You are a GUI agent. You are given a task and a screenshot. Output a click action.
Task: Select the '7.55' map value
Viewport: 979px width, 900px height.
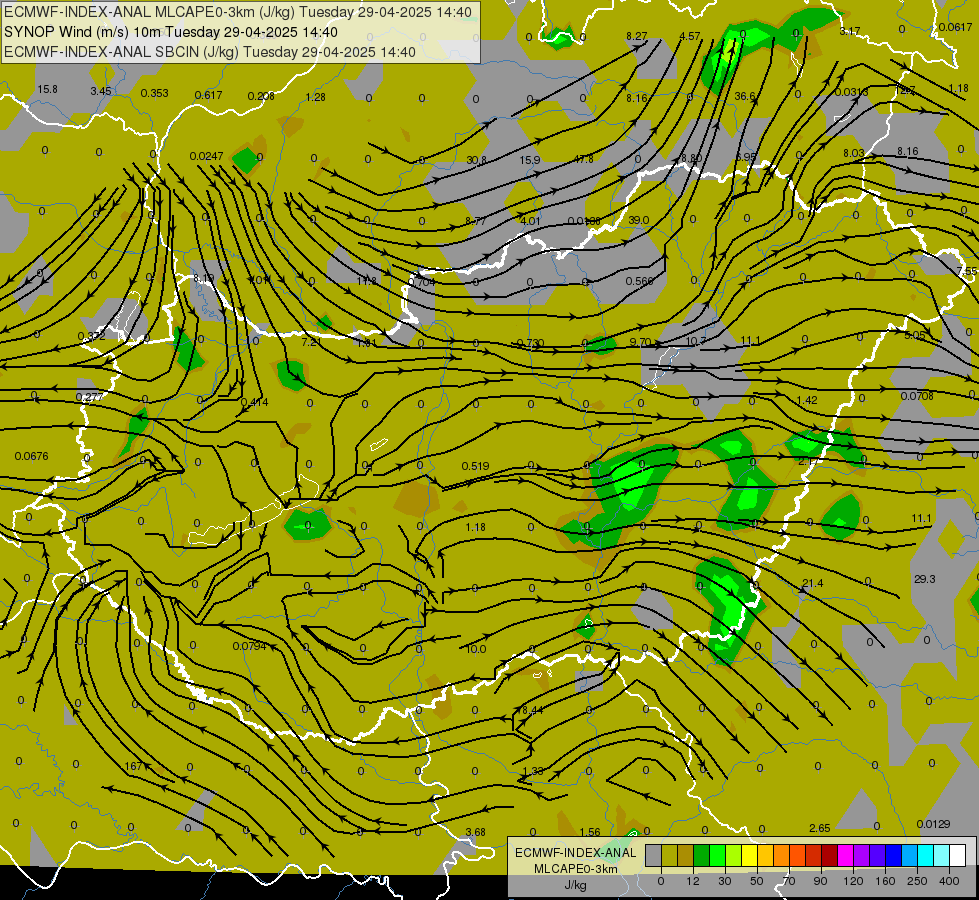[967, 271]
